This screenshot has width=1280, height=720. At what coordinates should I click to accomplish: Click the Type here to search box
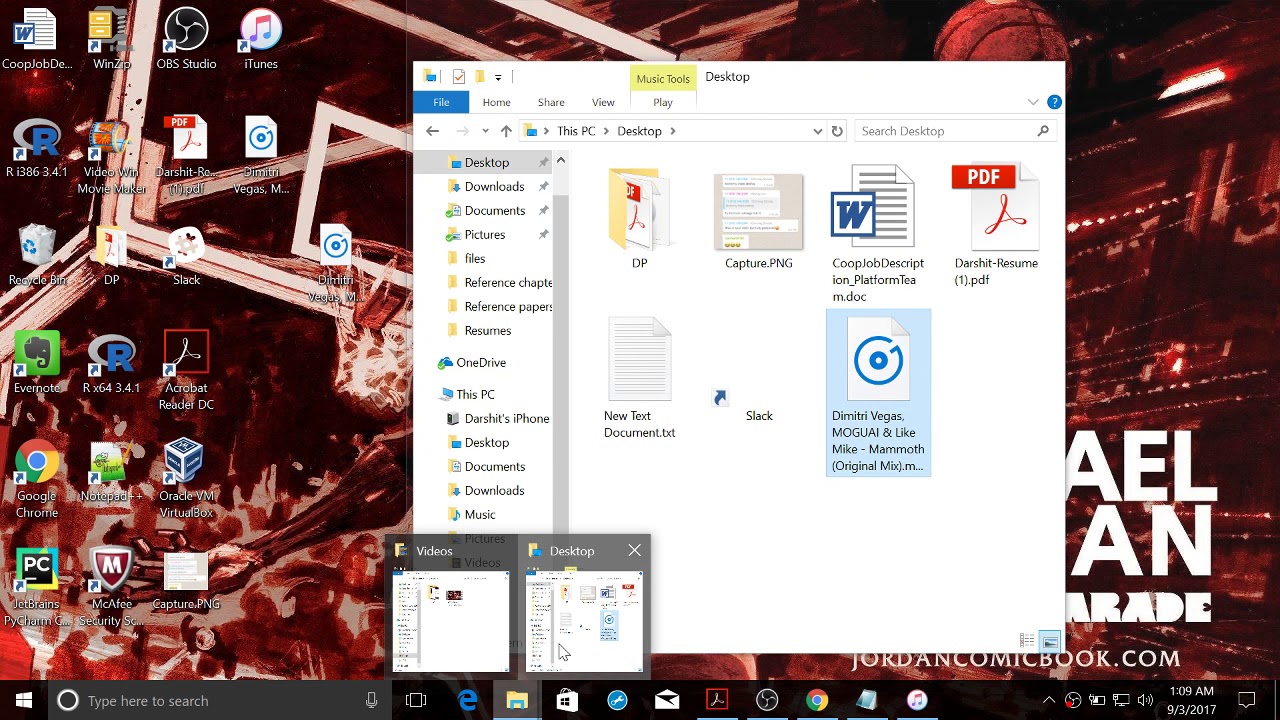[218, 701]
